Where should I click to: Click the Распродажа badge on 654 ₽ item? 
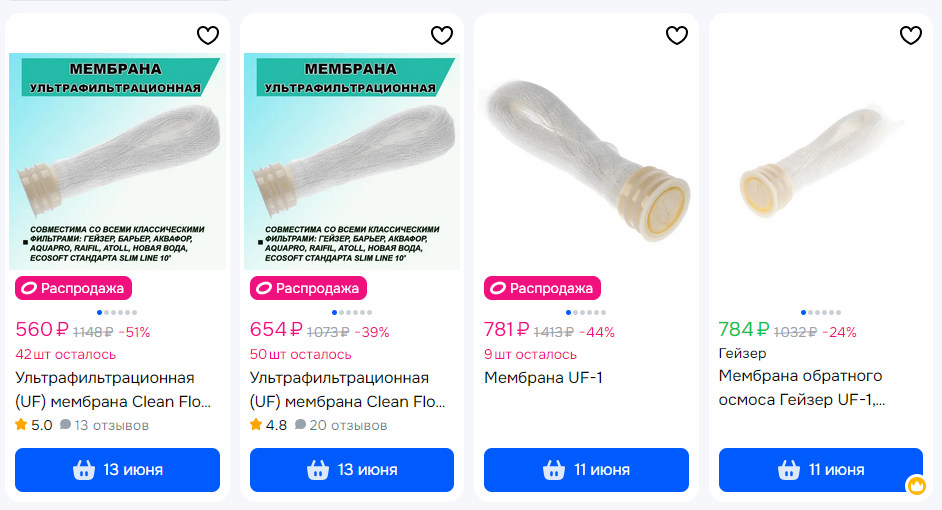tap(309, 289)
